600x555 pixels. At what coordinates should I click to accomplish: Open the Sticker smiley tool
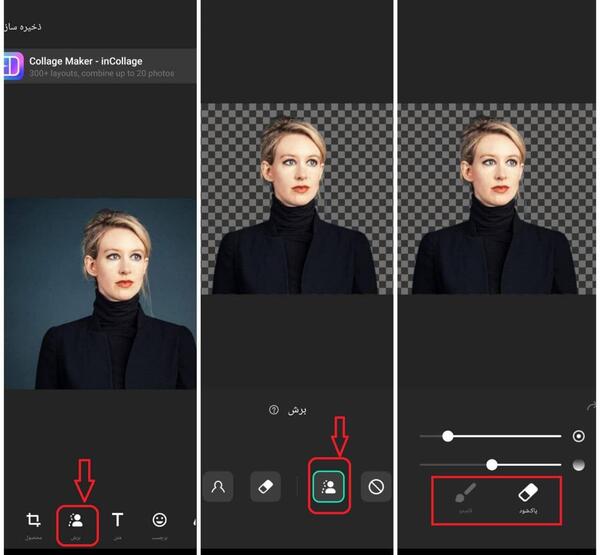[x=160, y=524]
